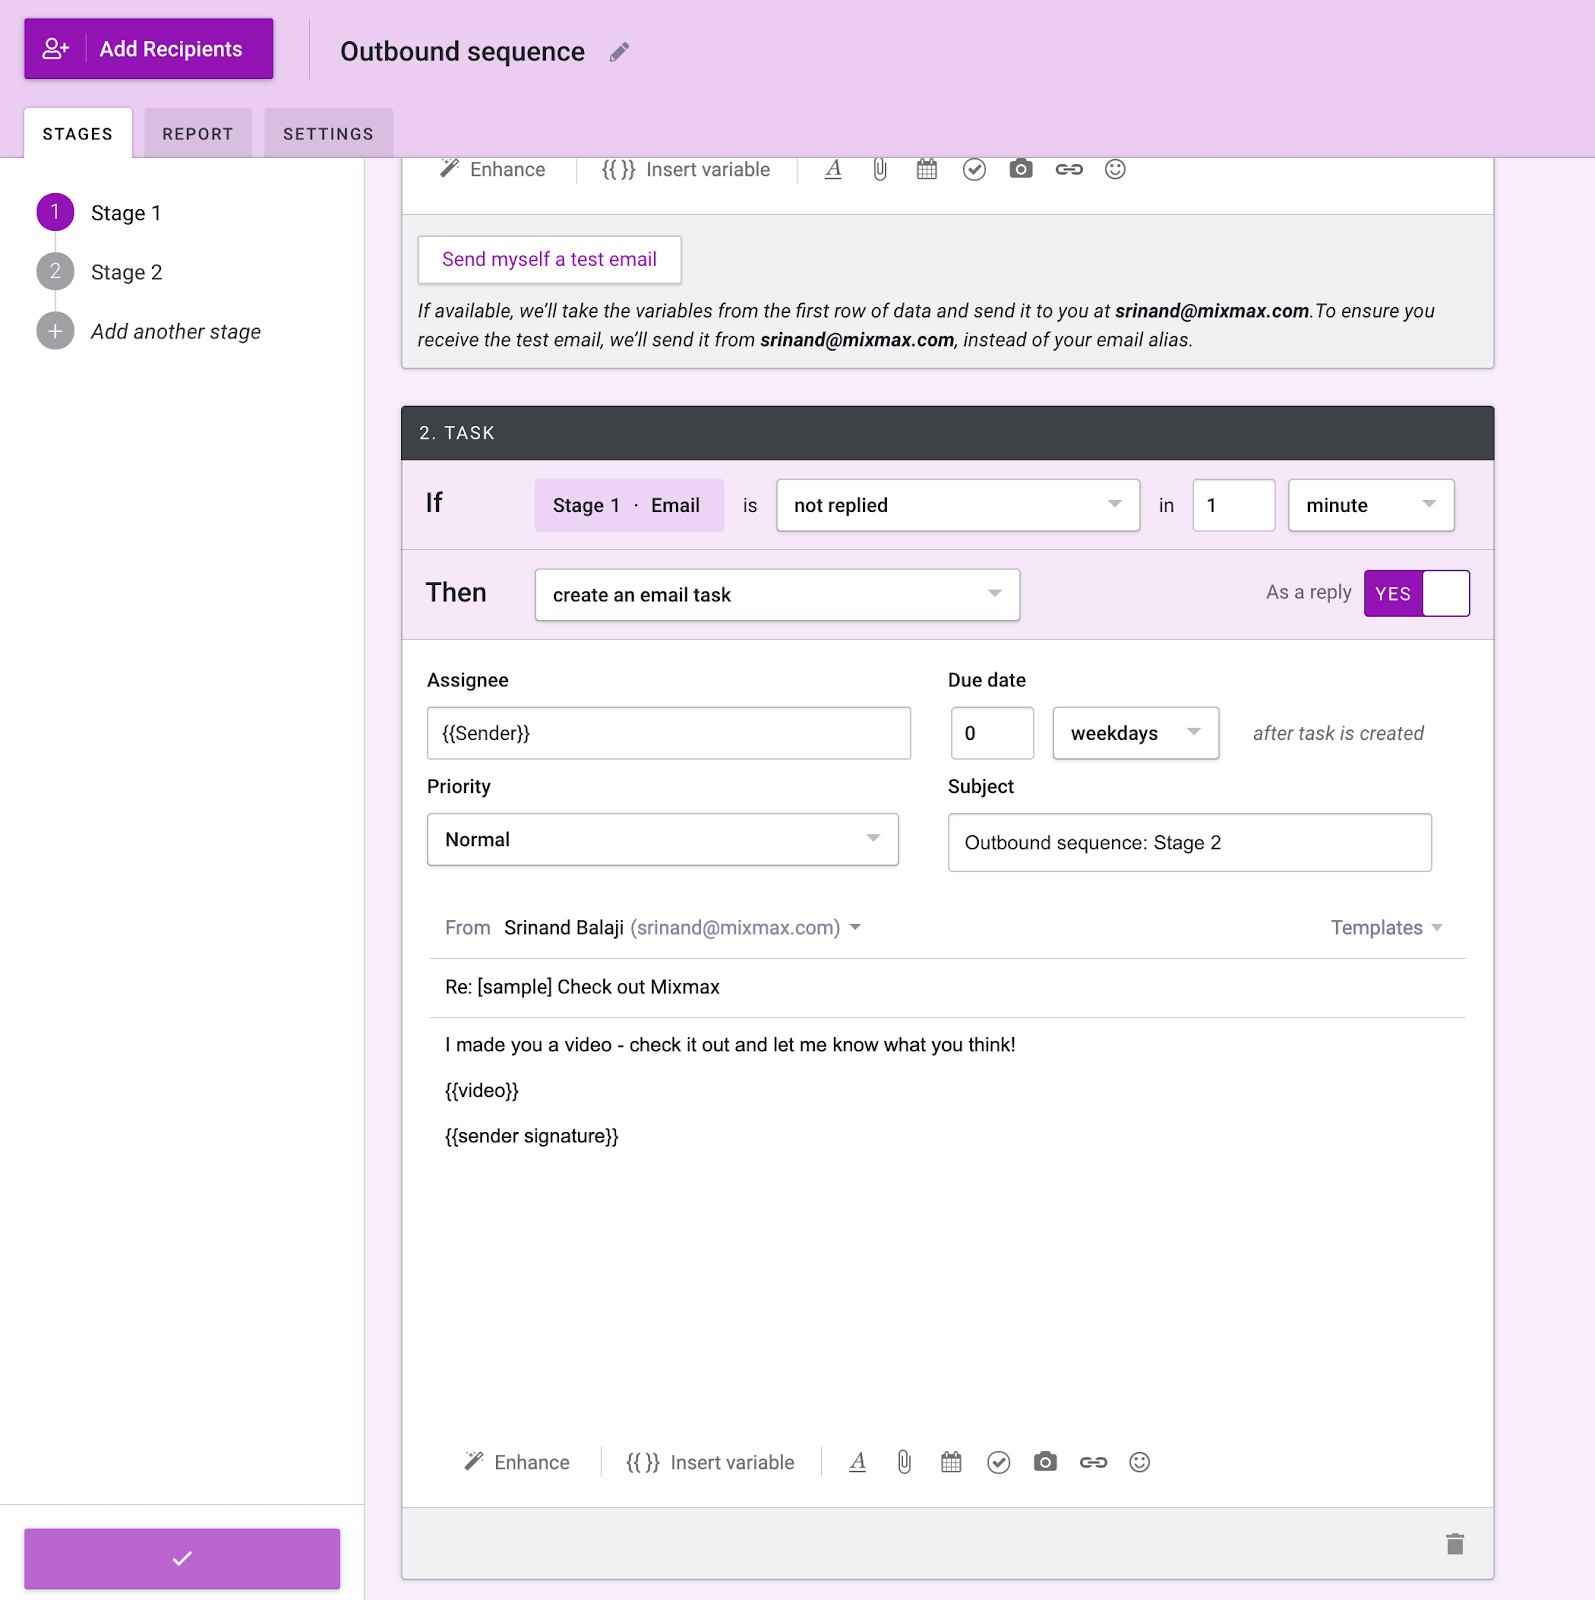The image size is (1595, 1600).
Task: Open the create an email task dropdown
Action: [x=777, y=595]
